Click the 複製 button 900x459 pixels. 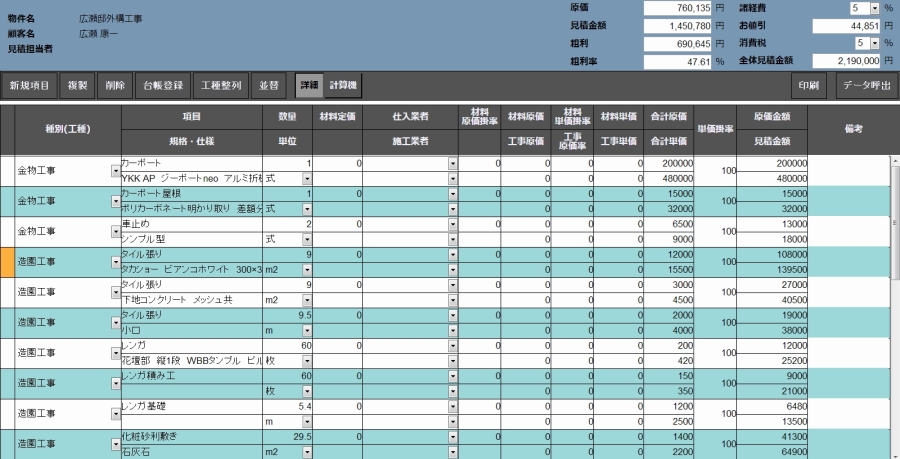pos(77,85)
